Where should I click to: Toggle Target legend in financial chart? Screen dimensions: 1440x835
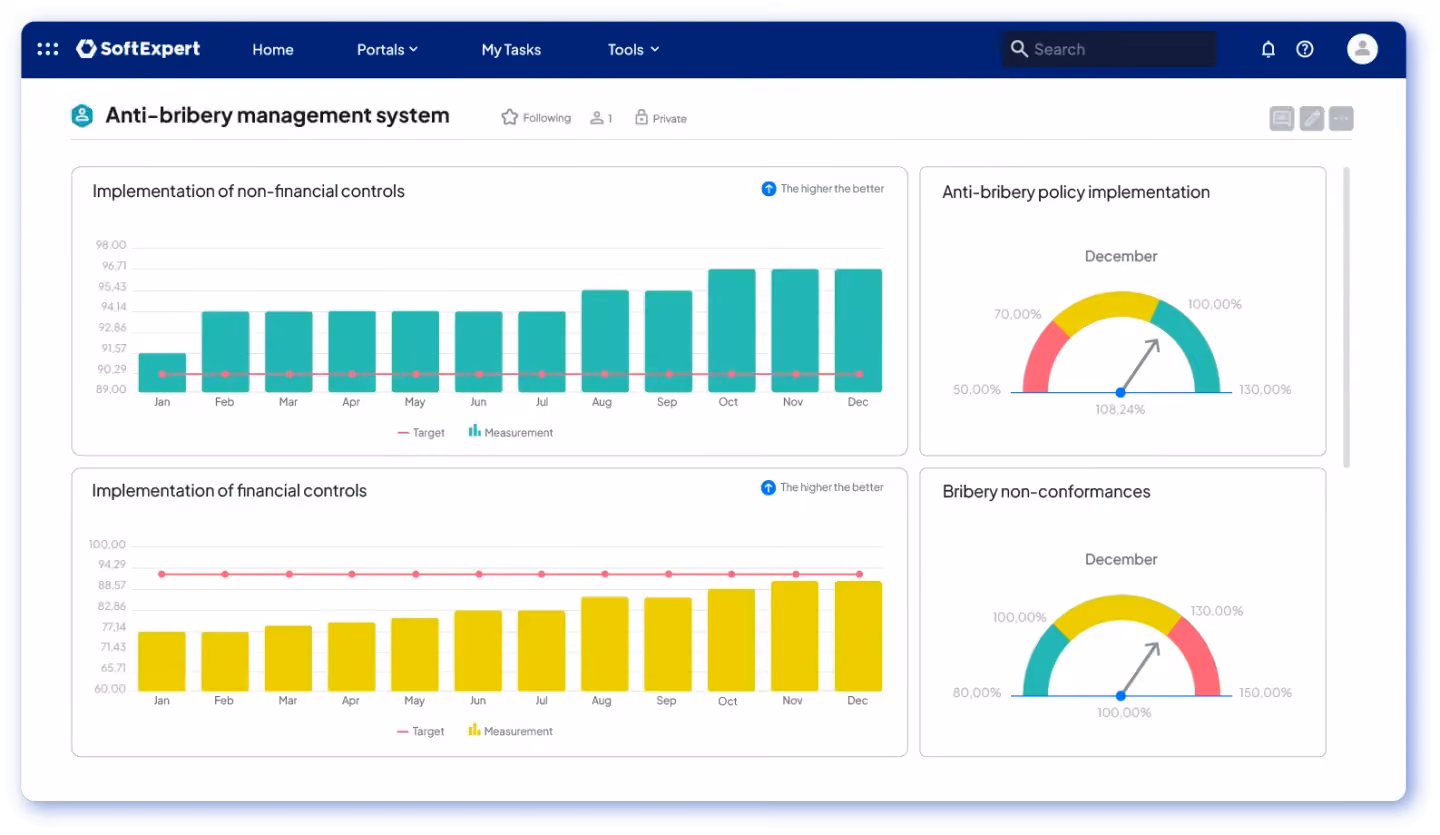point(421,732)
